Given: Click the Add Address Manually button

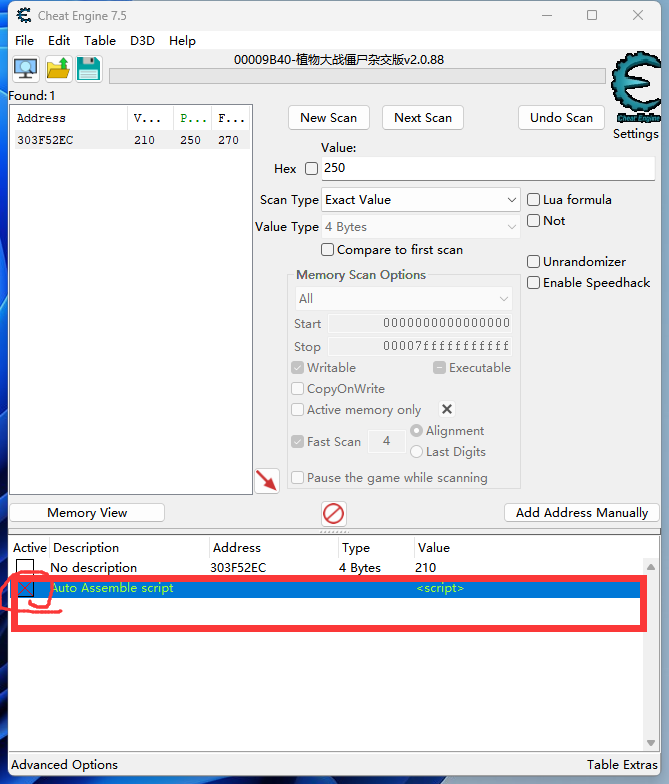Looking at the screenshot, I should pyautogui.click(x=581, y=513).
